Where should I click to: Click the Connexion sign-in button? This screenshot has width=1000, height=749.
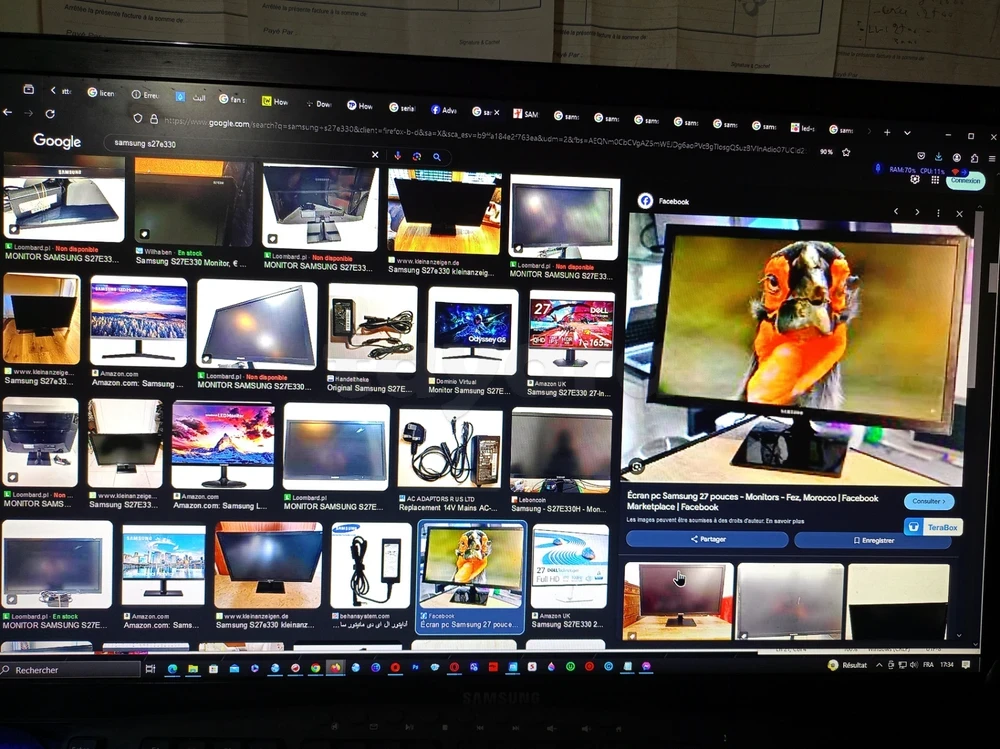[965, 181]
